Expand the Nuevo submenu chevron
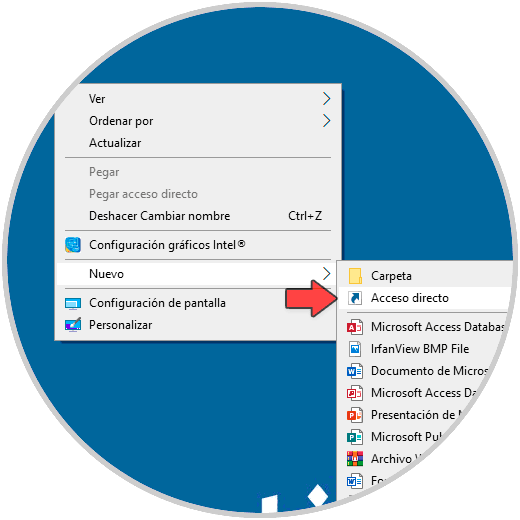The height and width of the screenshot is (520, 520). point(327,274)
